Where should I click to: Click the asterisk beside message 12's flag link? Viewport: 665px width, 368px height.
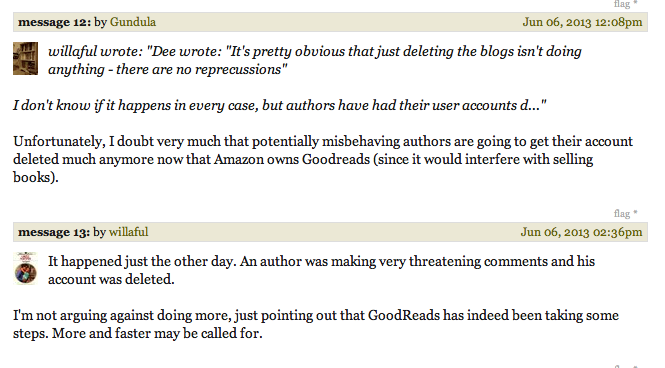click(x=635, y=212)
